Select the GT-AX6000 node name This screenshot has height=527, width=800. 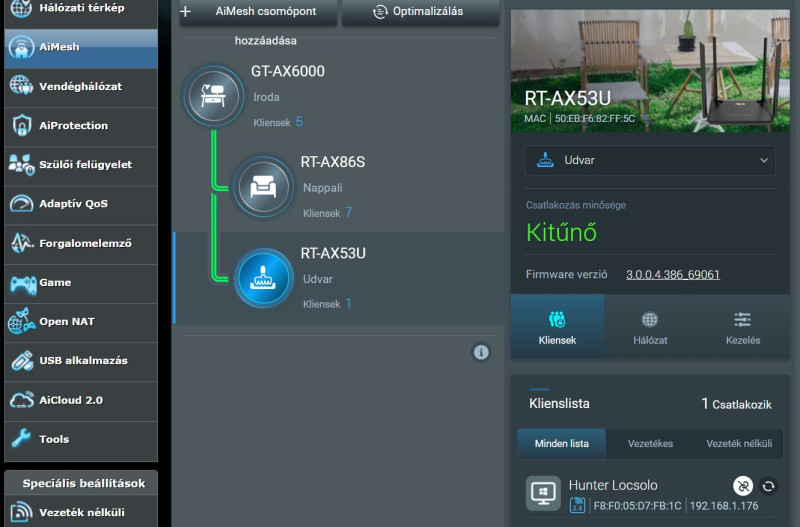(288, 71)
